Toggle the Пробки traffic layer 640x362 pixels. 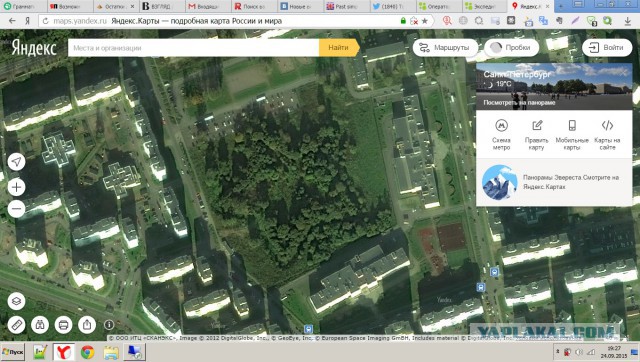[511, 48]
